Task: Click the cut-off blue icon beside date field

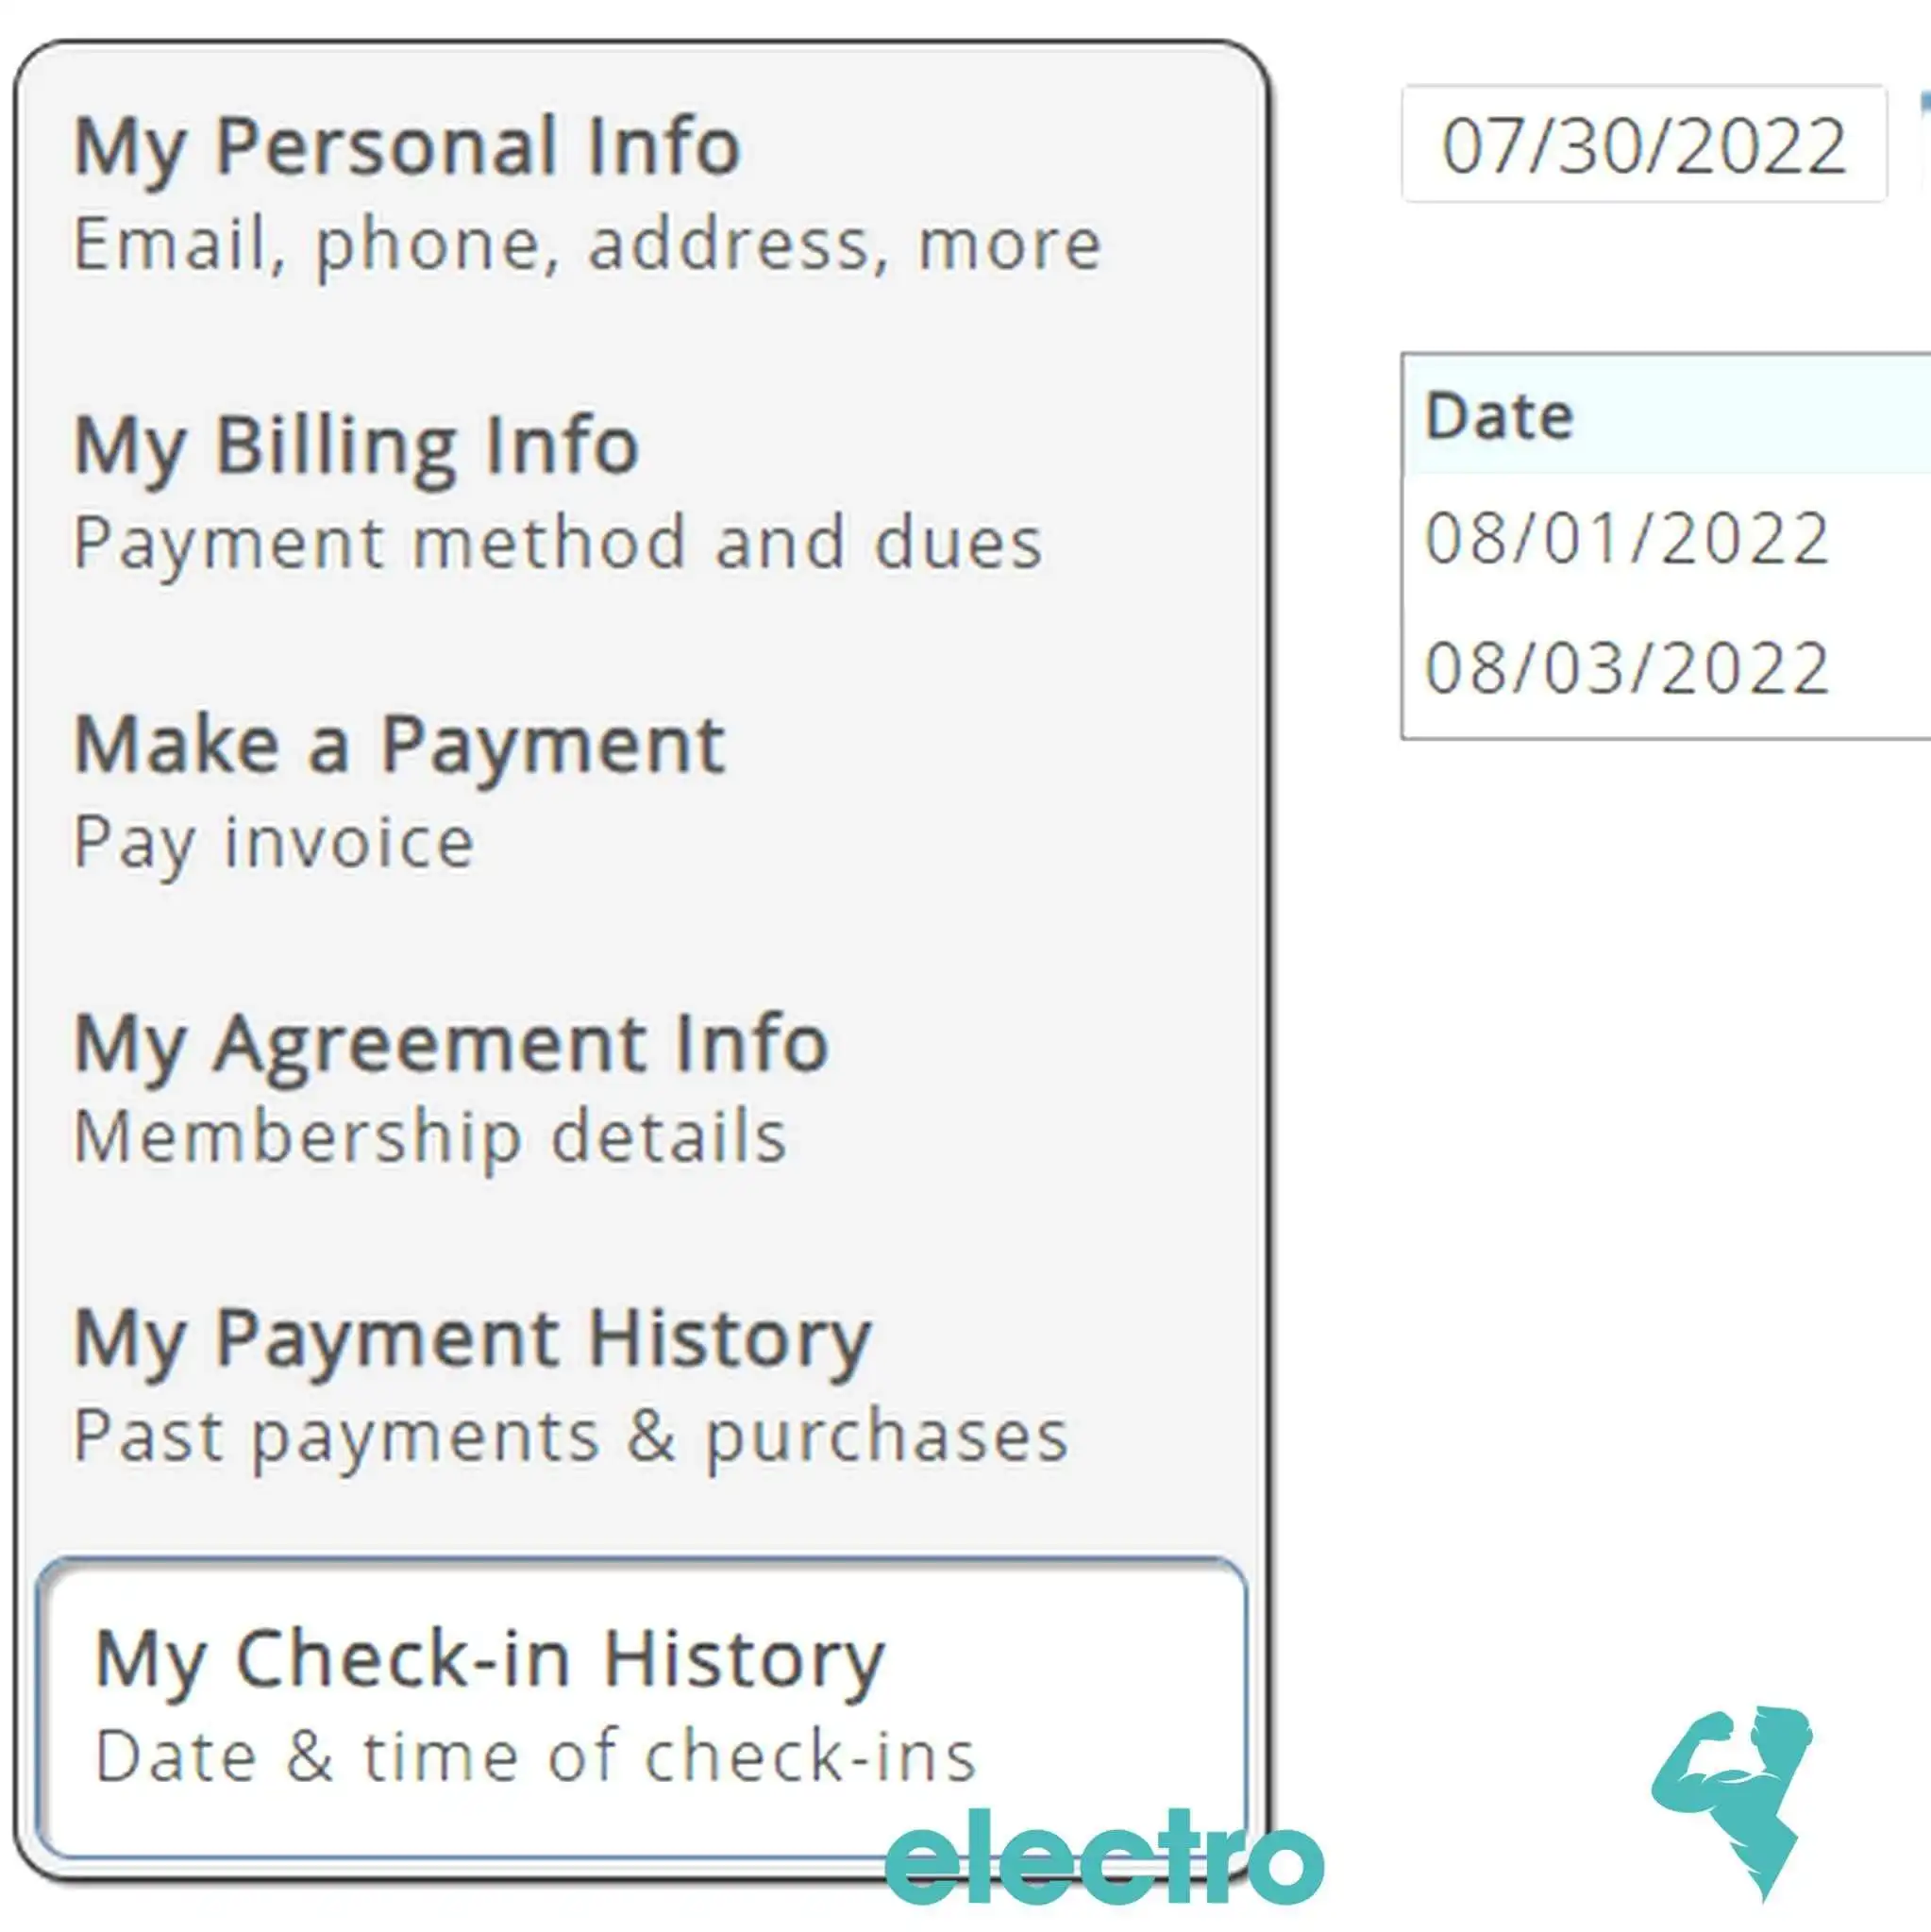Action: tap(1925, 140)
